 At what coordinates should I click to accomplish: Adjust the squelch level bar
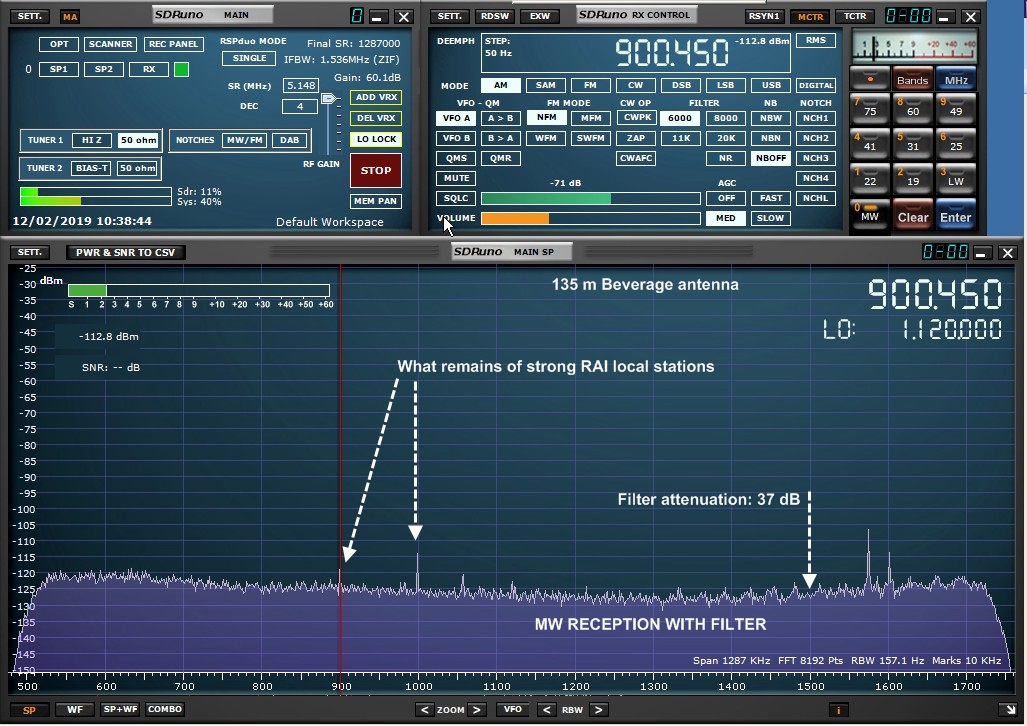[x=590, y=198]
